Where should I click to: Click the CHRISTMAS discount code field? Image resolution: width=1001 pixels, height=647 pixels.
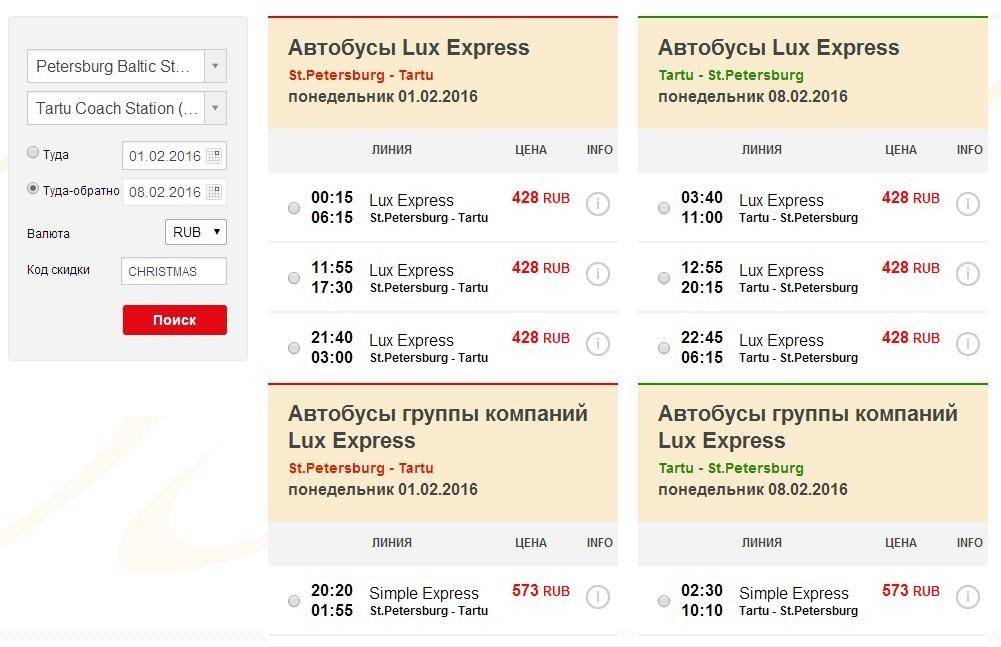[x=174, y=271]
